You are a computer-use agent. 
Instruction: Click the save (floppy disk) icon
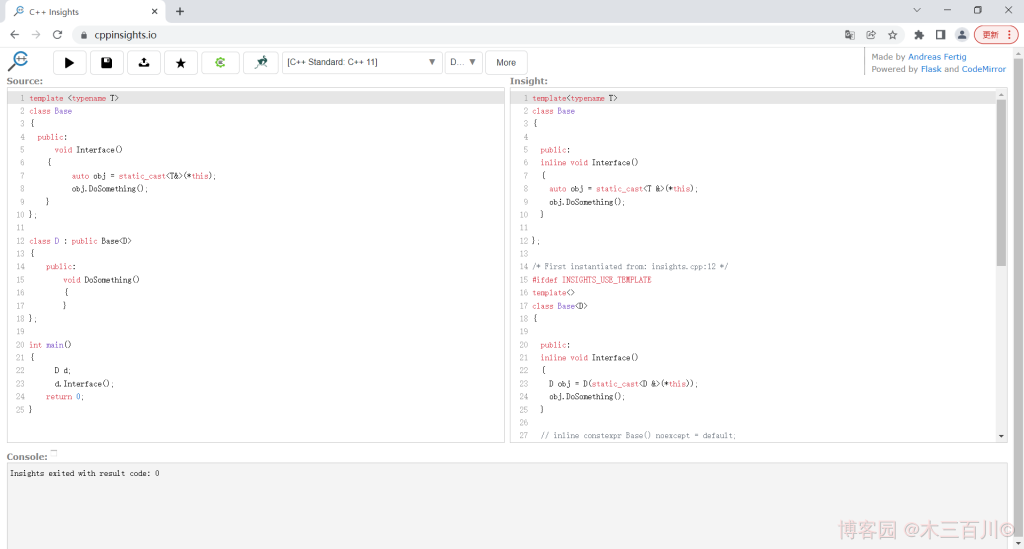(x=106, y=62)
